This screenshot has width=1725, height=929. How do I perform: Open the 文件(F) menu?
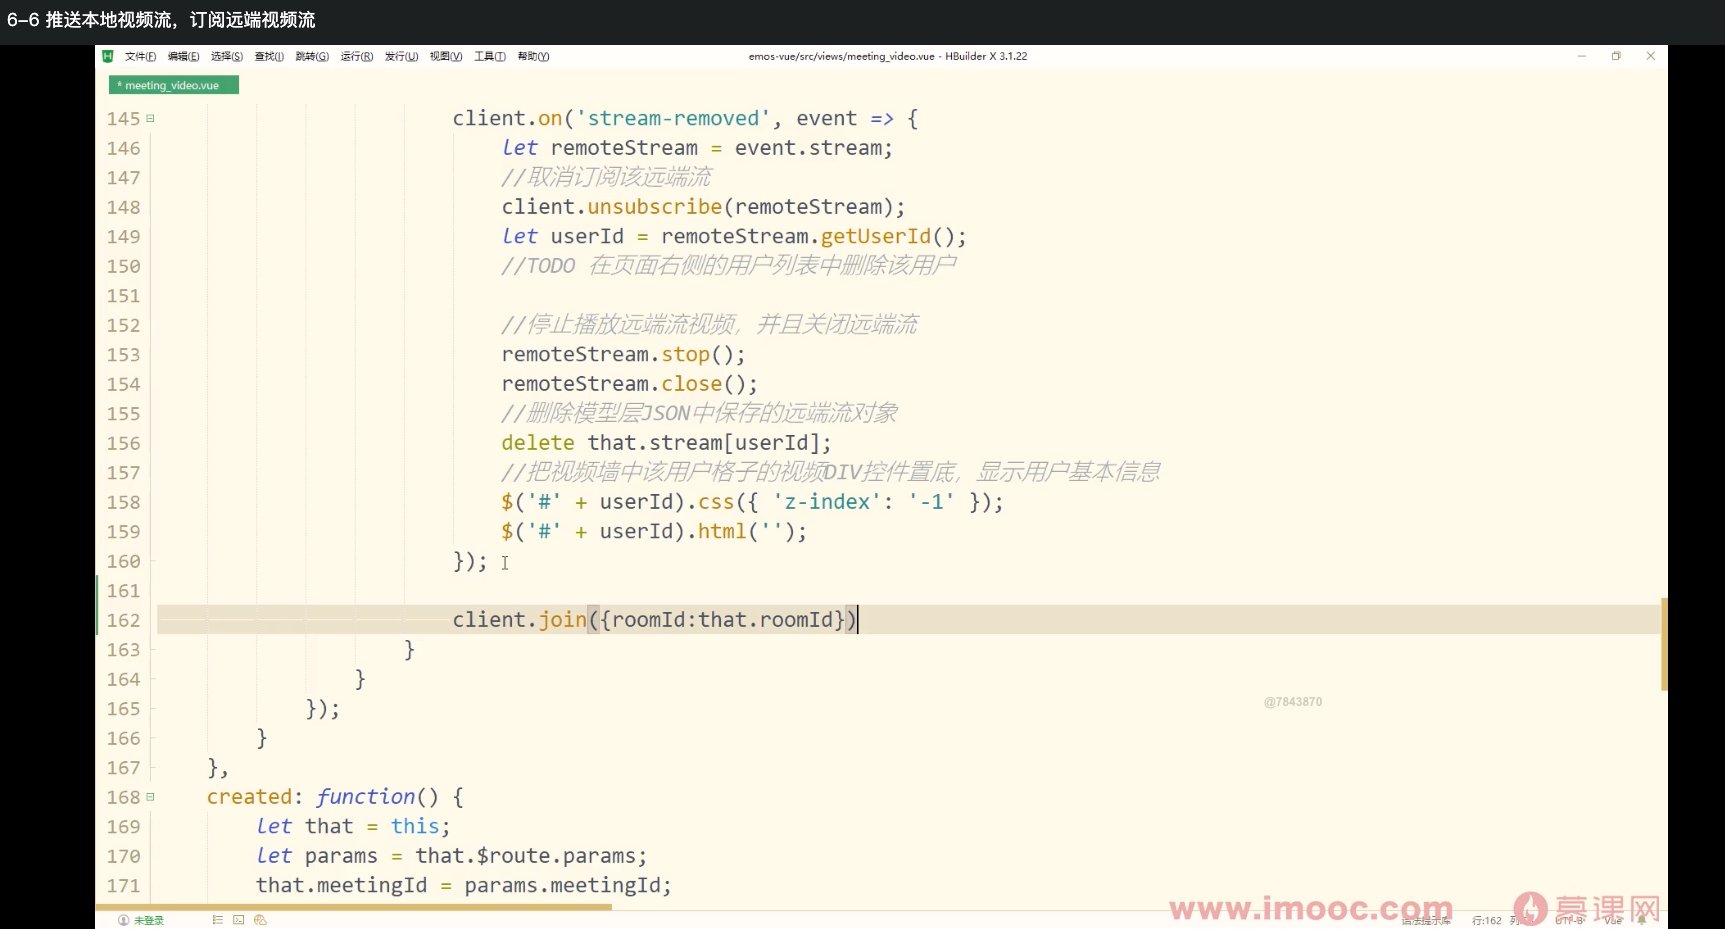pyautogui.click(x=140, y=56)
